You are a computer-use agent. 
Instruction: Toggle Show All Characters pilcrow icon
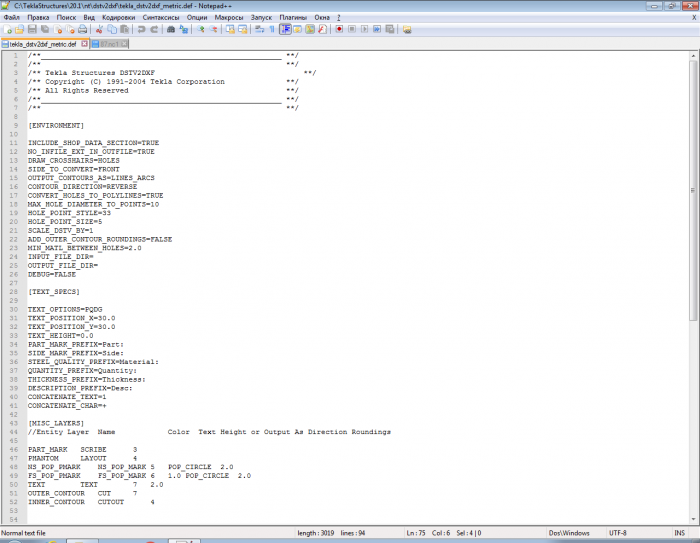(272, 29)
